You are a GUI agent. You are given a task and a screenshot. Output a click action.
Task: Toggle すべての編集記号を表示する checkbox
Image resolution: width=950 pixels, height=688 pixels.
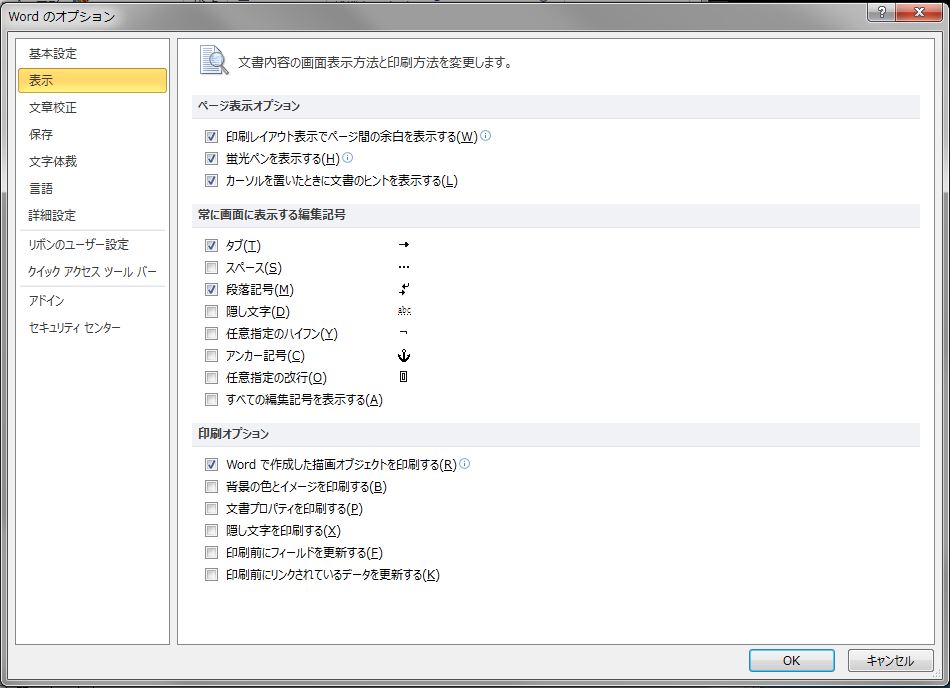coord(211,400)
